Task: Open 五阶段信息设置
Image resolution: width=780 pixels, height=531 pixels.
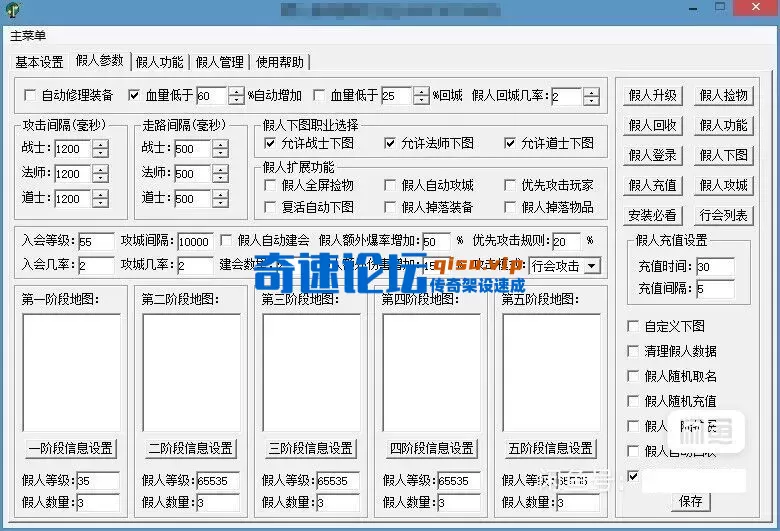Action: point(551,448)
